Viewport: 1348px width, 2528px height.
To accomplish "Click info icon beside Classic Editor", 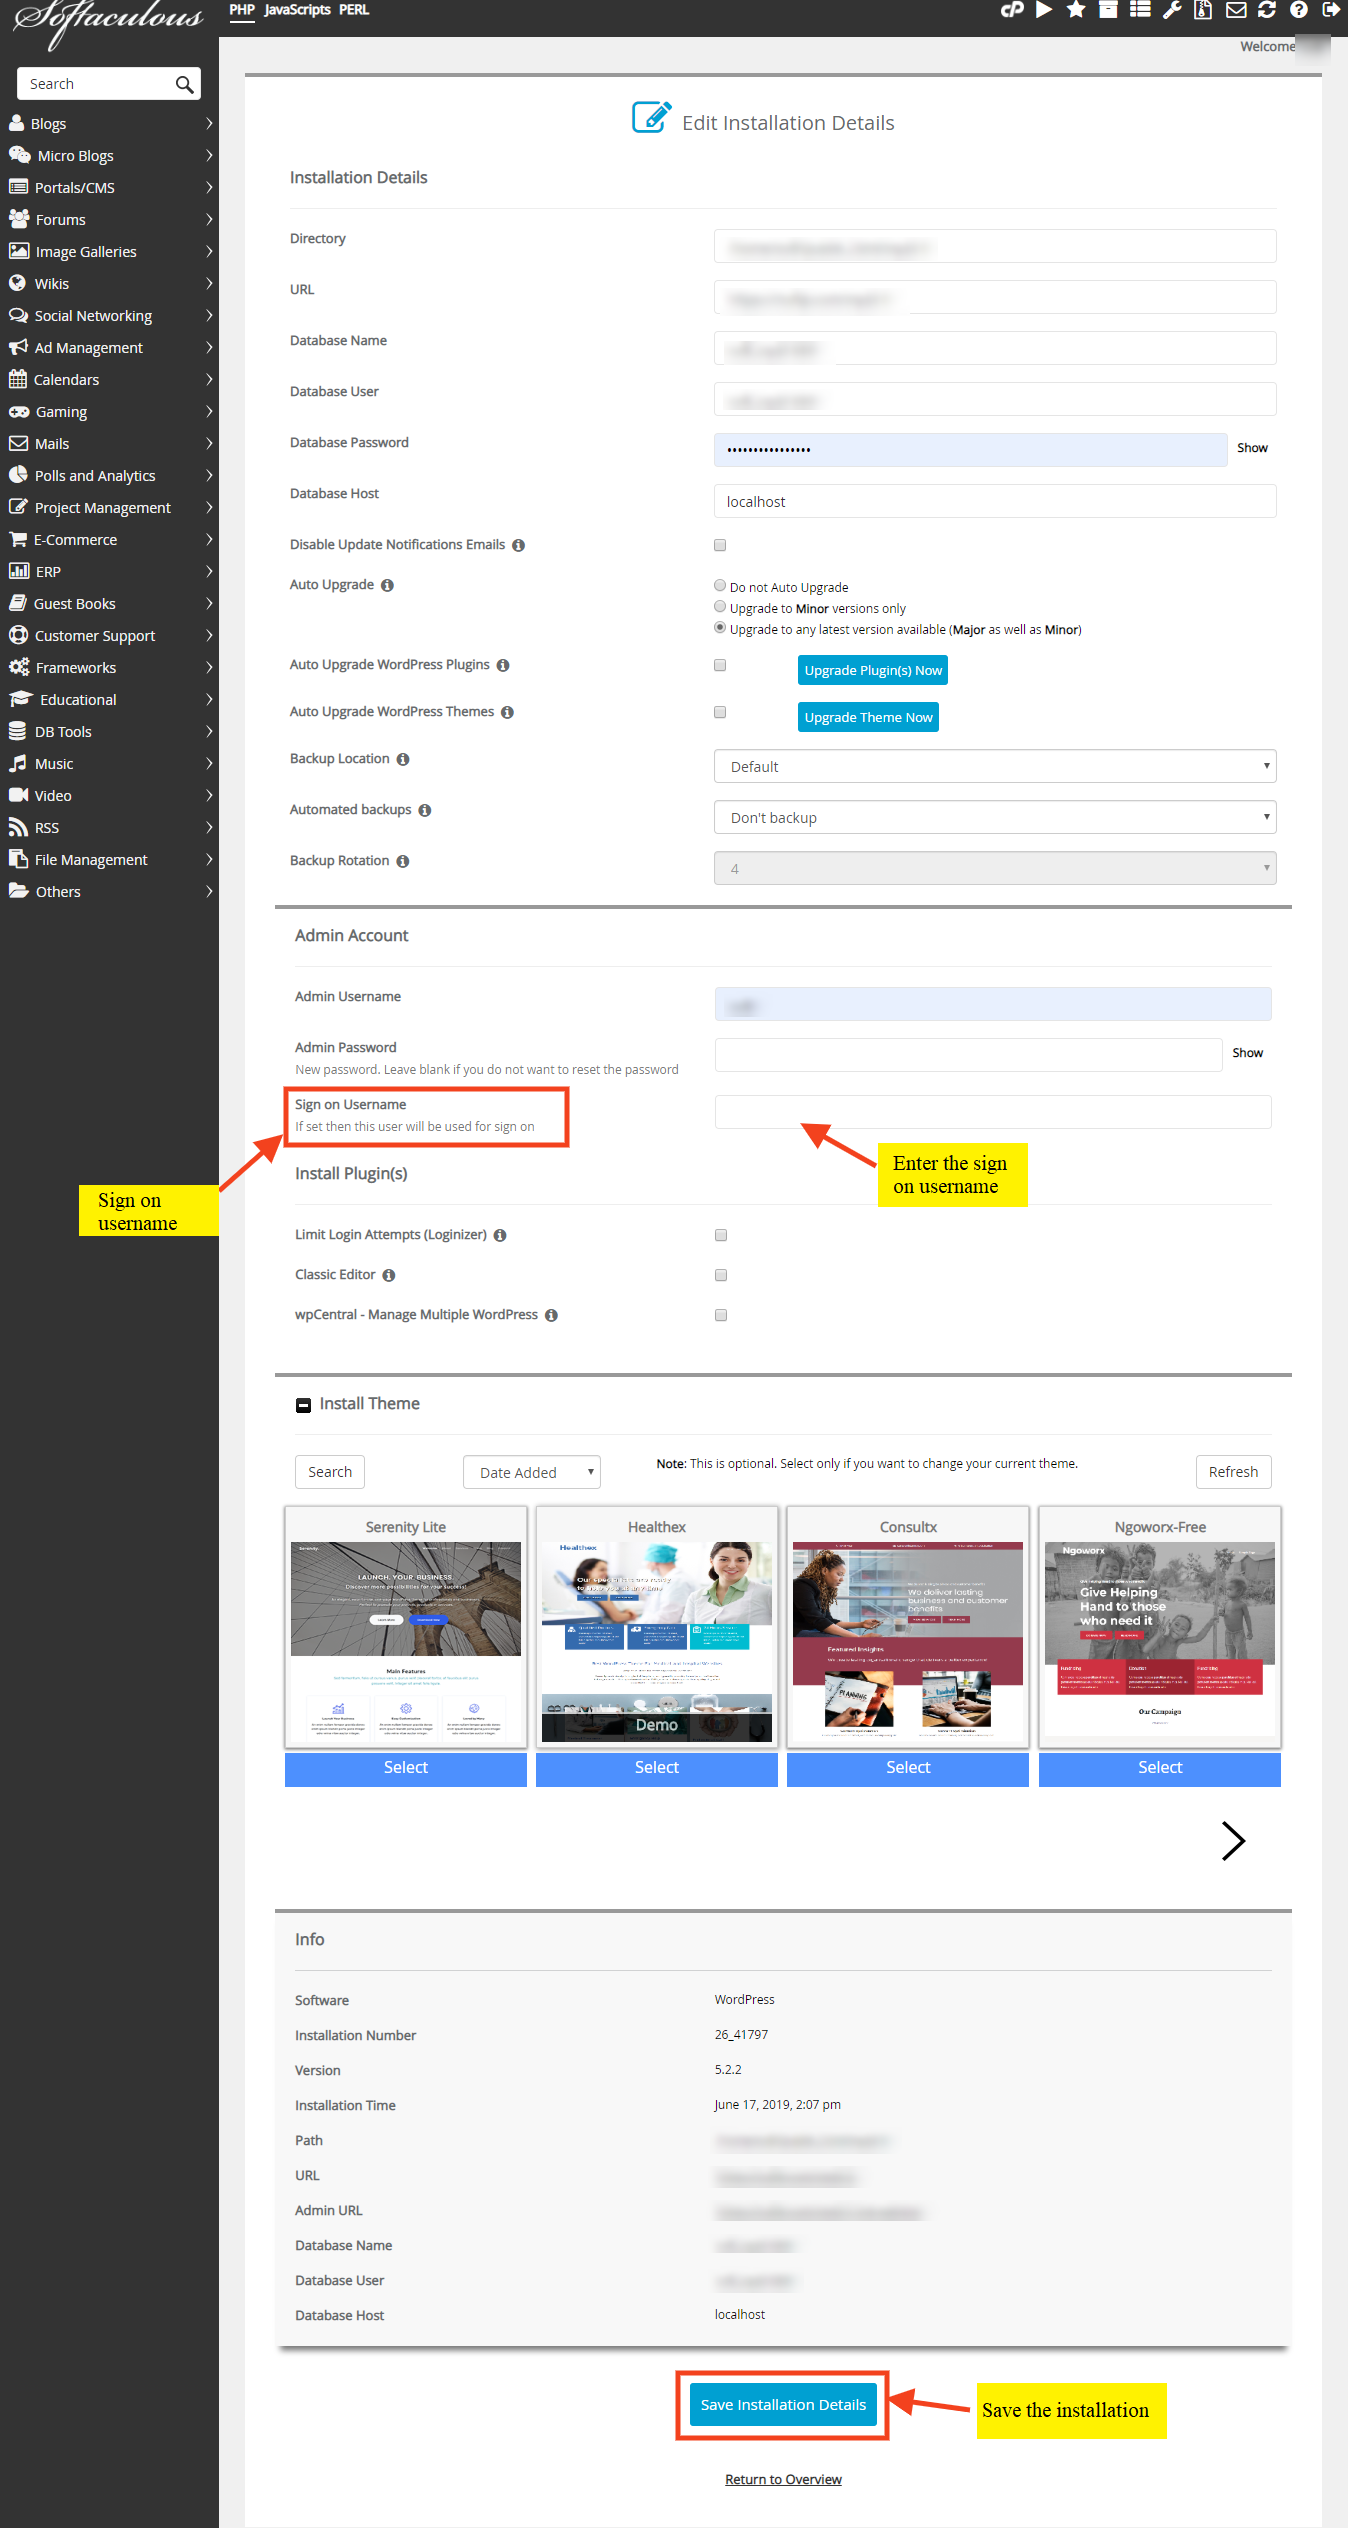I will [389, 1275].
